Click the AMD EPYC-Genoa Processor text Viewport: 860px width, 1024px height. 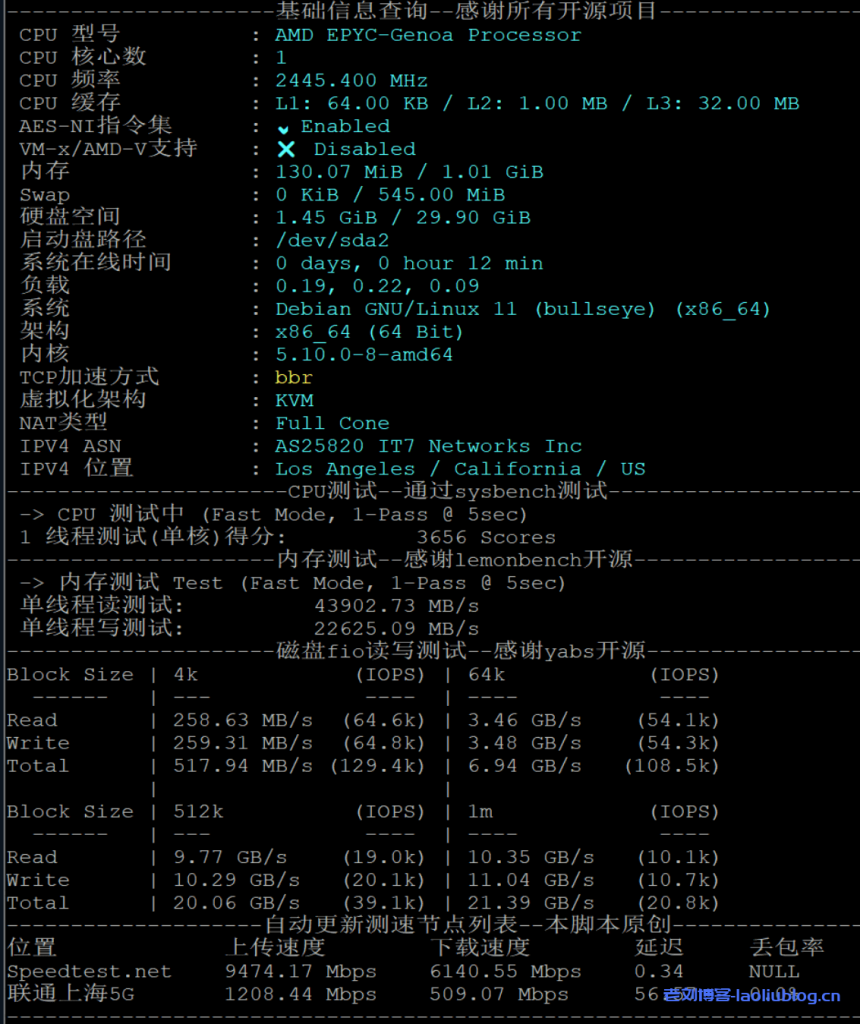tap(428, 35)
